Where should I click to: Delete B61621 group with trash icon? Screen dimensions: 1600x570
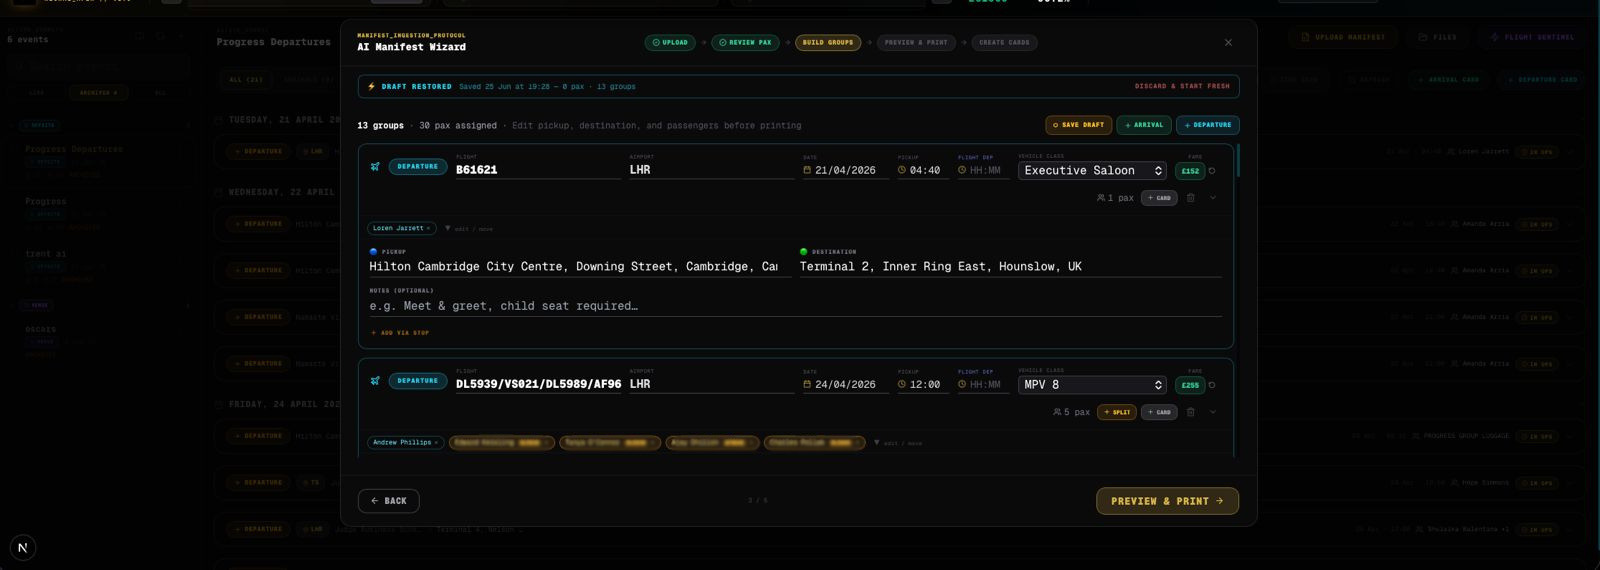point(1190,198)
